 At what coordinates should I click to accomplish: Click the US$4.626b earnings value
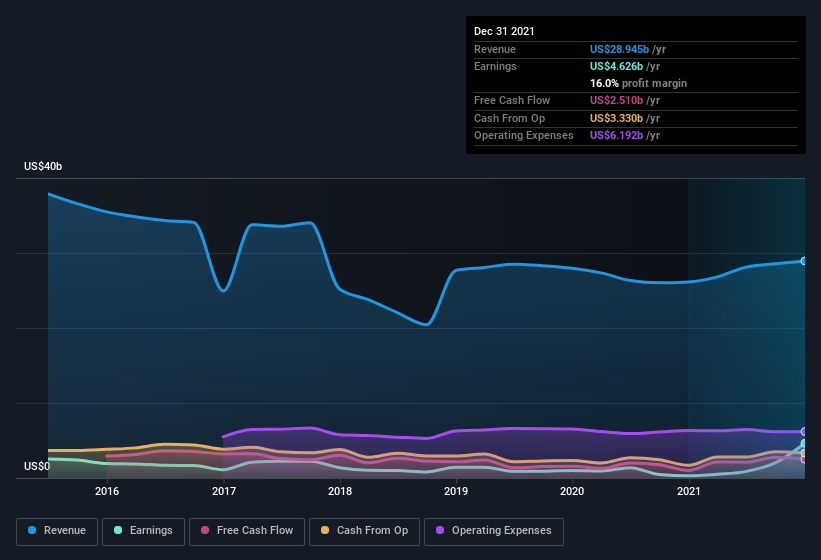[616, 66]
